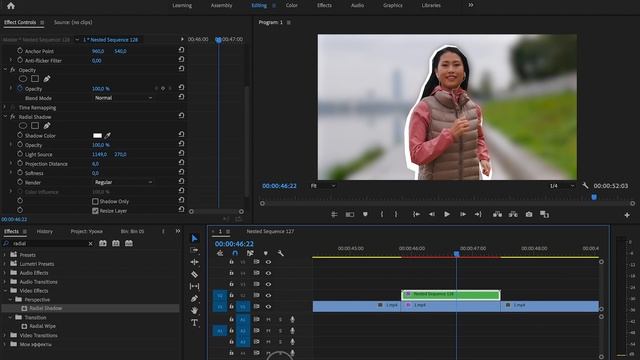
Task: Show more workspaces via double chevron
Action: 471,5
